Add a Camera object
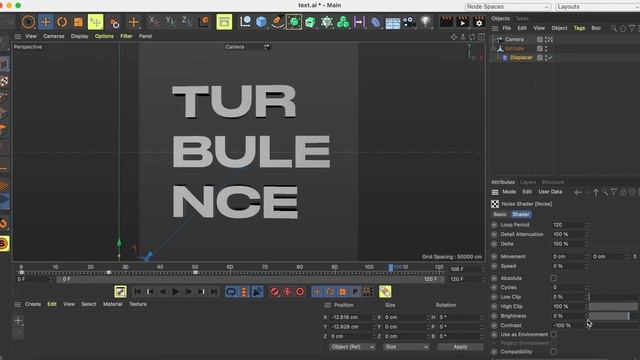This screenshot has height=360, width=640. click(x=409, y=22)
